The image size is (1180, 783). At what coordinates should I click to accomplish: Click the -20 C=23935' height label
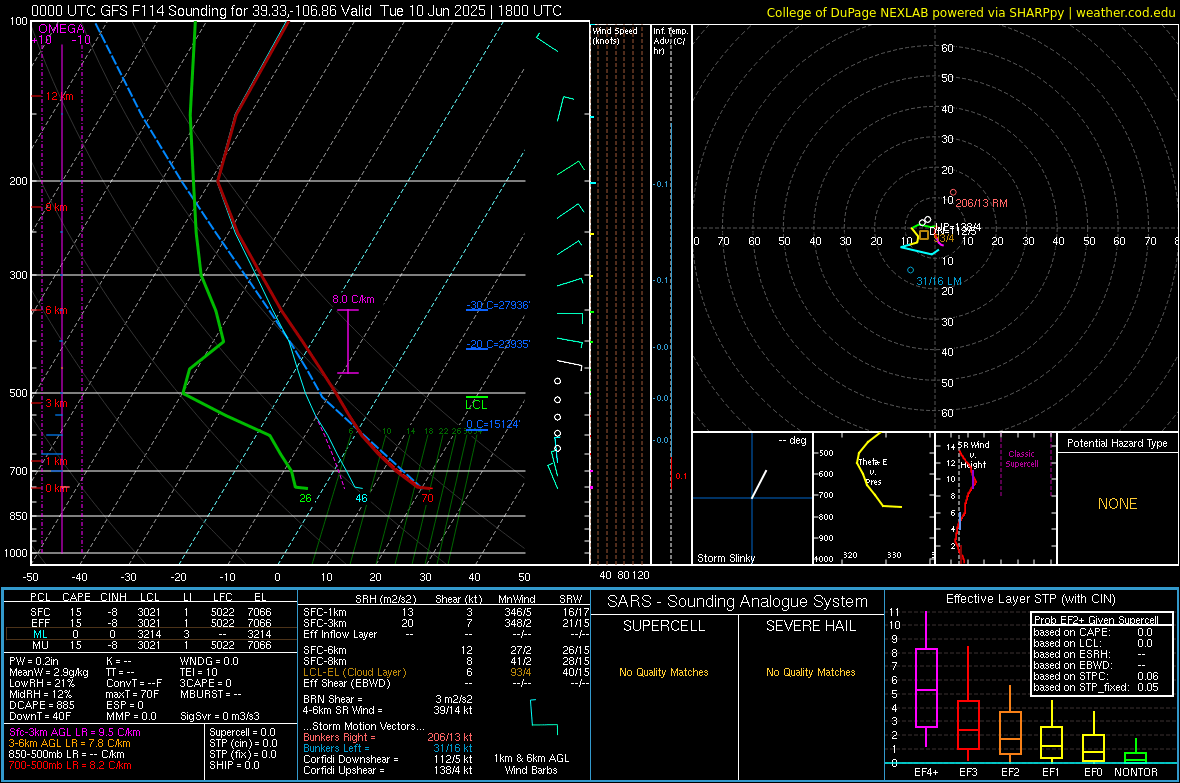498,344
